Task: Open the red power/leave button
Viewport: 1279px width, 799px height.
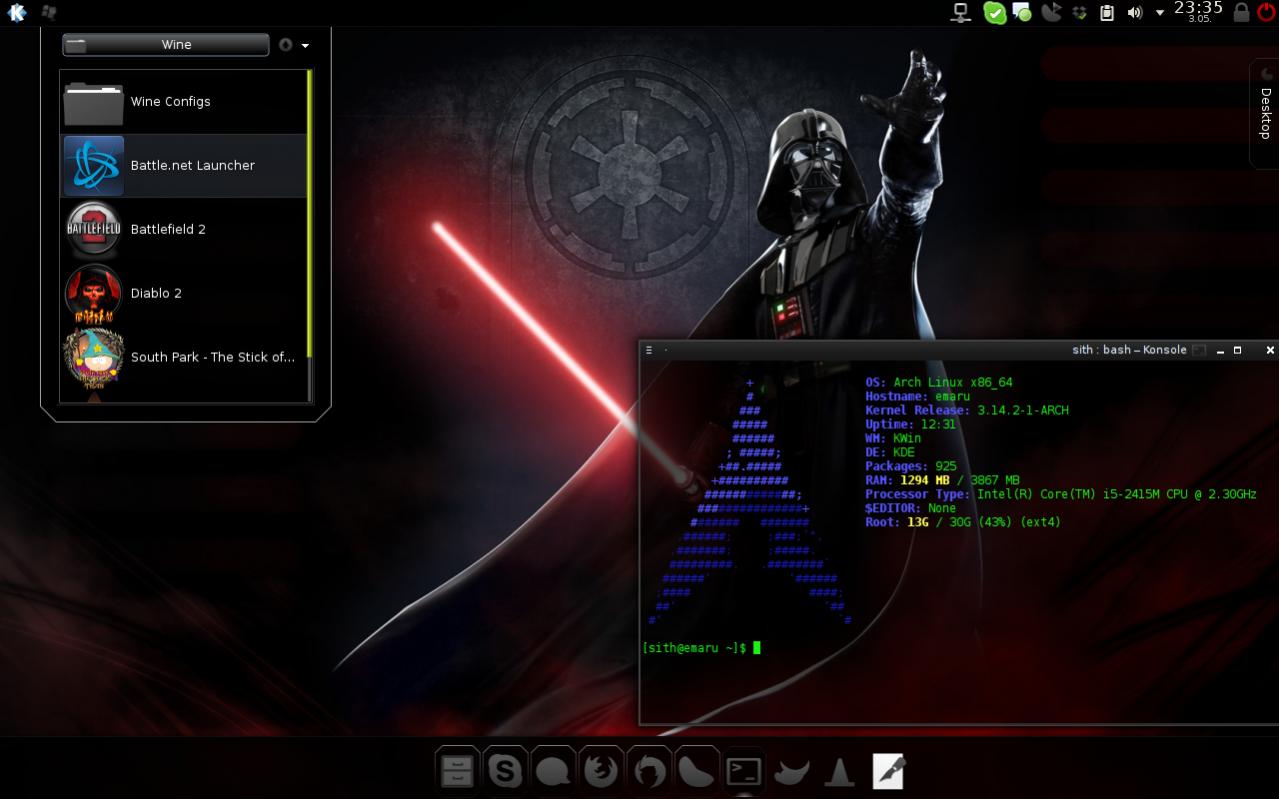Action: pyautogui.click(x=1266, y=12)
